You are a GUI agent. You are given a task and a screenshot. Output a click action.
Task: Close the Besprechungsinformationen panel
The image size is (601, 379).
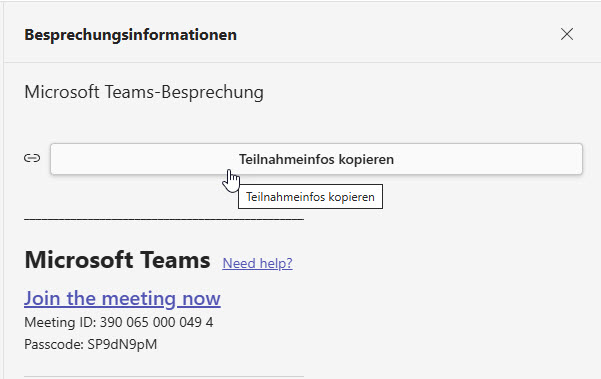(x=567, y=34)
